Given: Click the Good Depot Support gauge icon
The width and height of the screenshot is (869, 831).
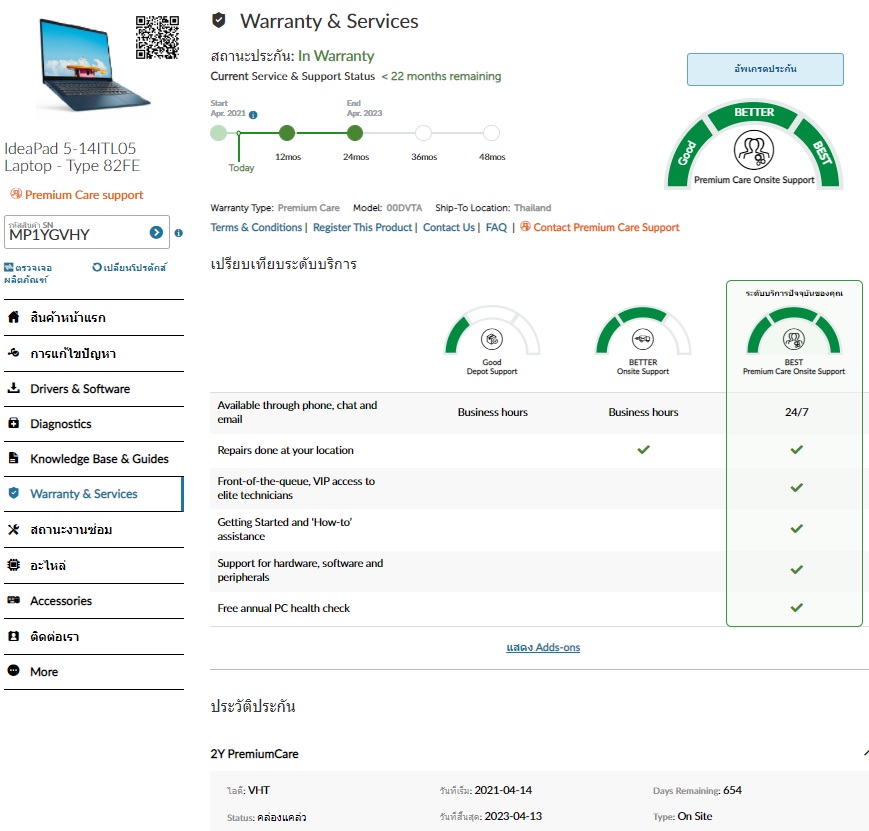Looking at the screenshot, I should tap(492, 339).
